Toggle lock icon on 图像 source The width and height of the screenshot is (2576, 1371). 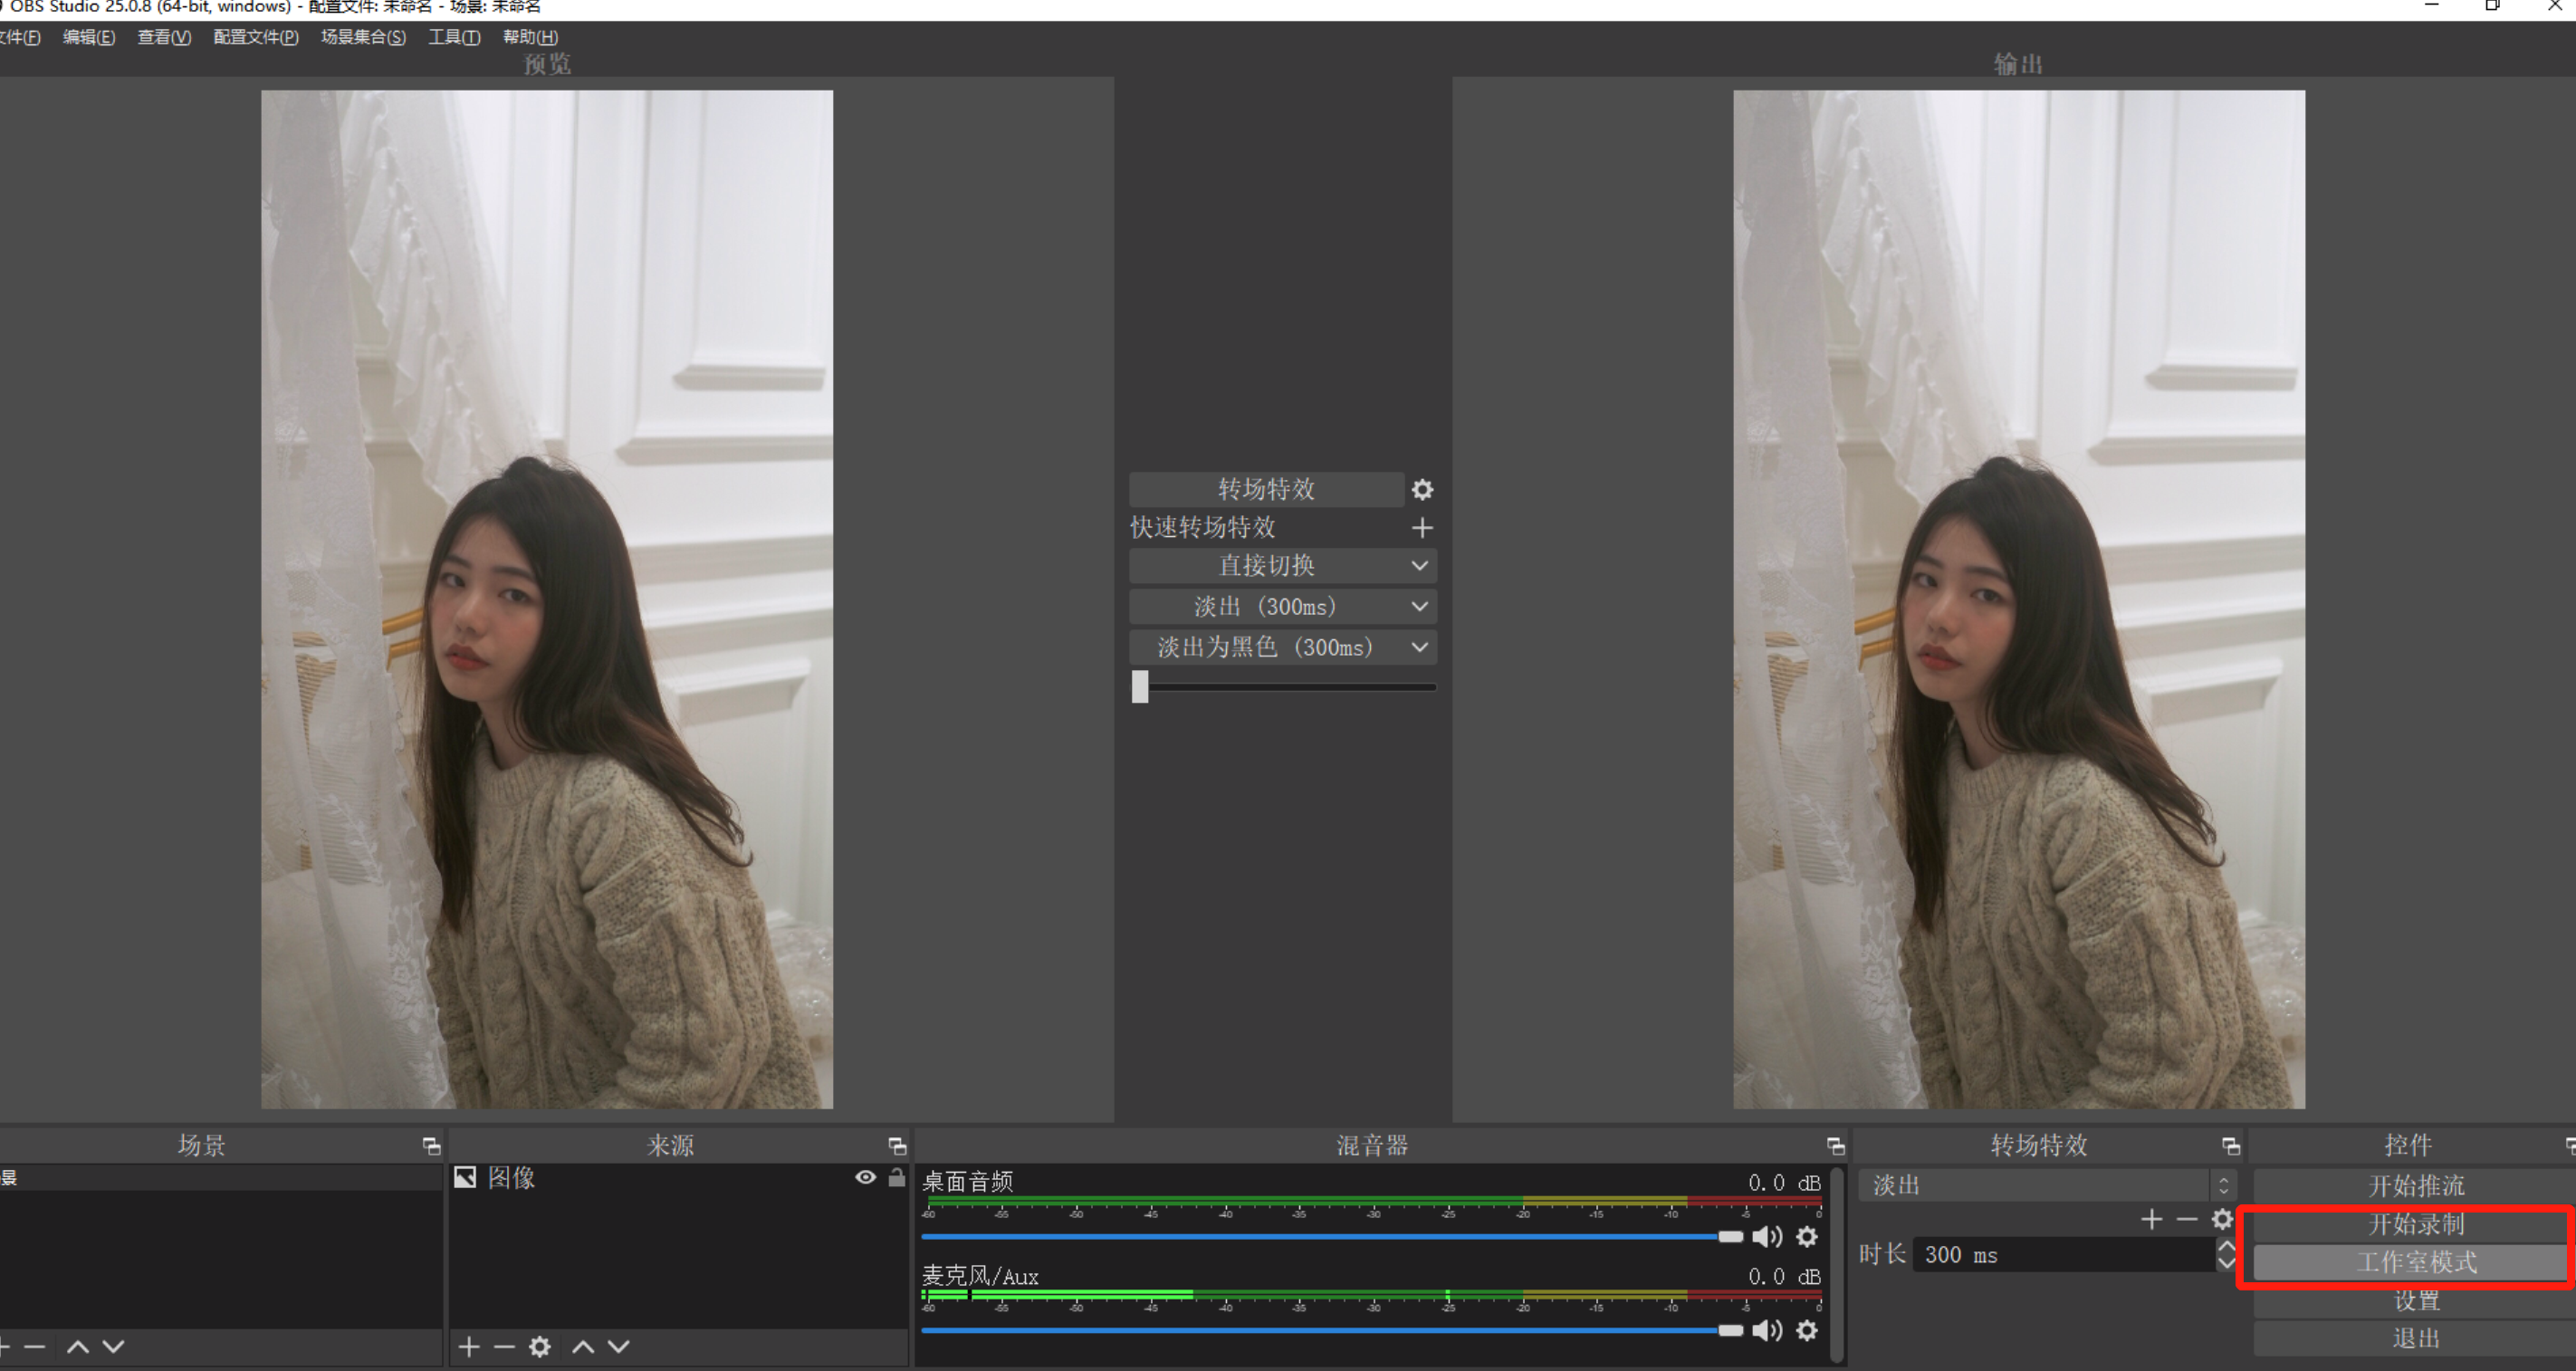(897, 1178)
